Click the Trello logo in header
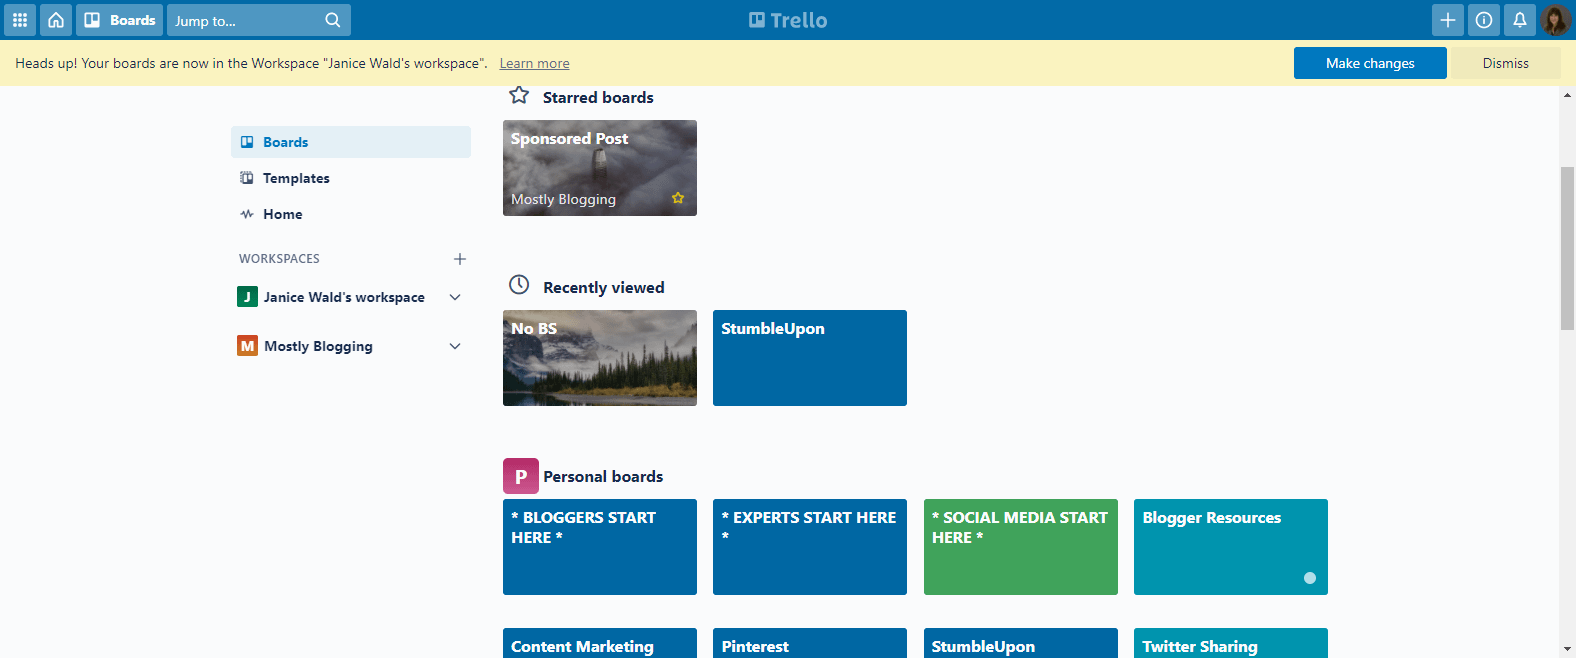 (788, 20)
